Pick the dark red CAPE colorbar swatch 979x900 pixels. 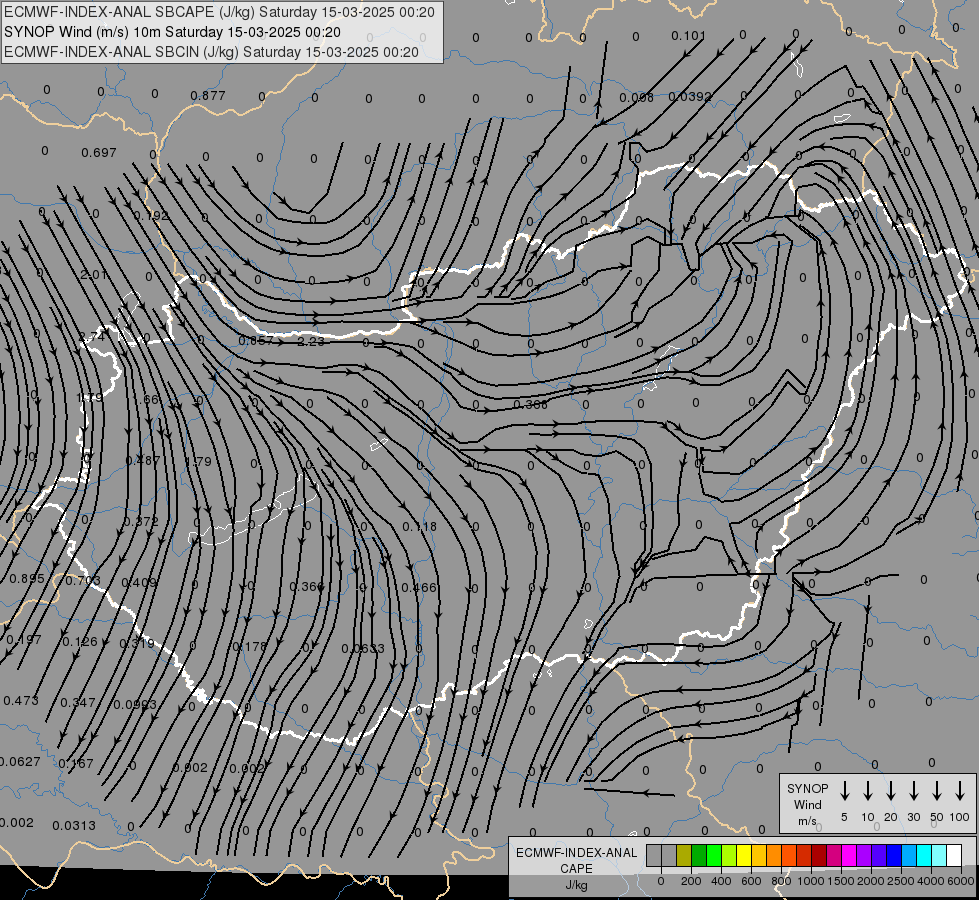click(819, 855)
